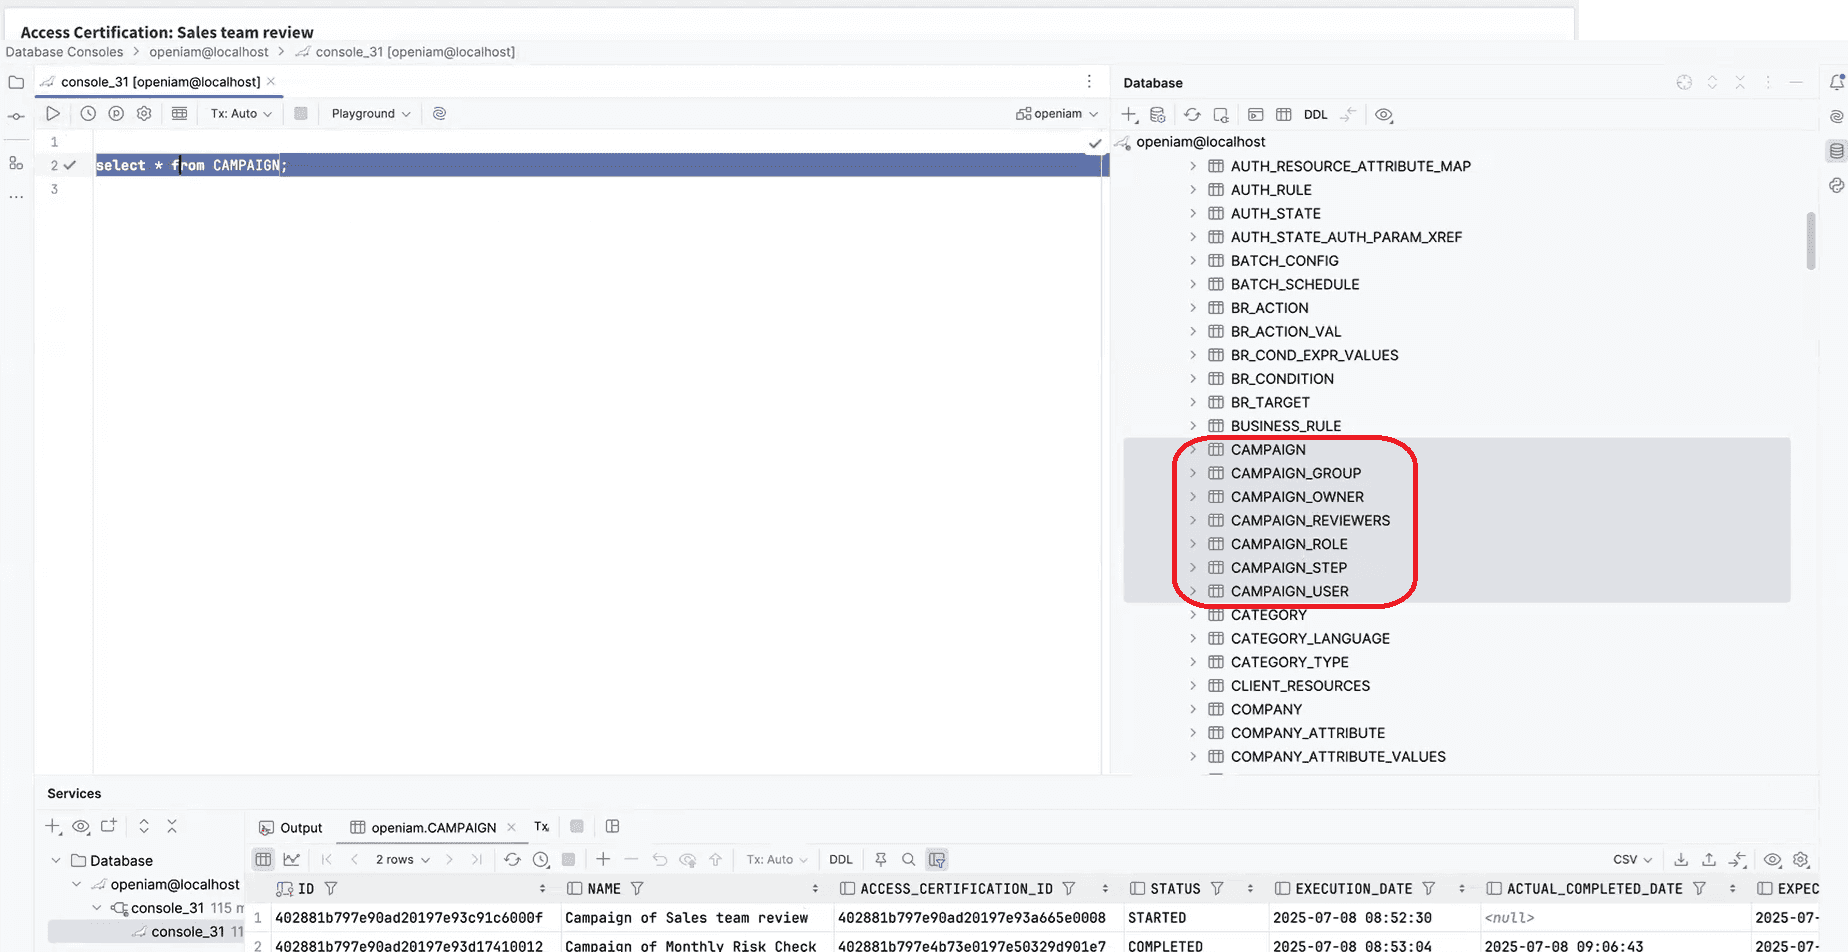The height and width of the screenshot is (952, 1848).
Task: Open the notifications bell icon
Action: coord(1836,83)
